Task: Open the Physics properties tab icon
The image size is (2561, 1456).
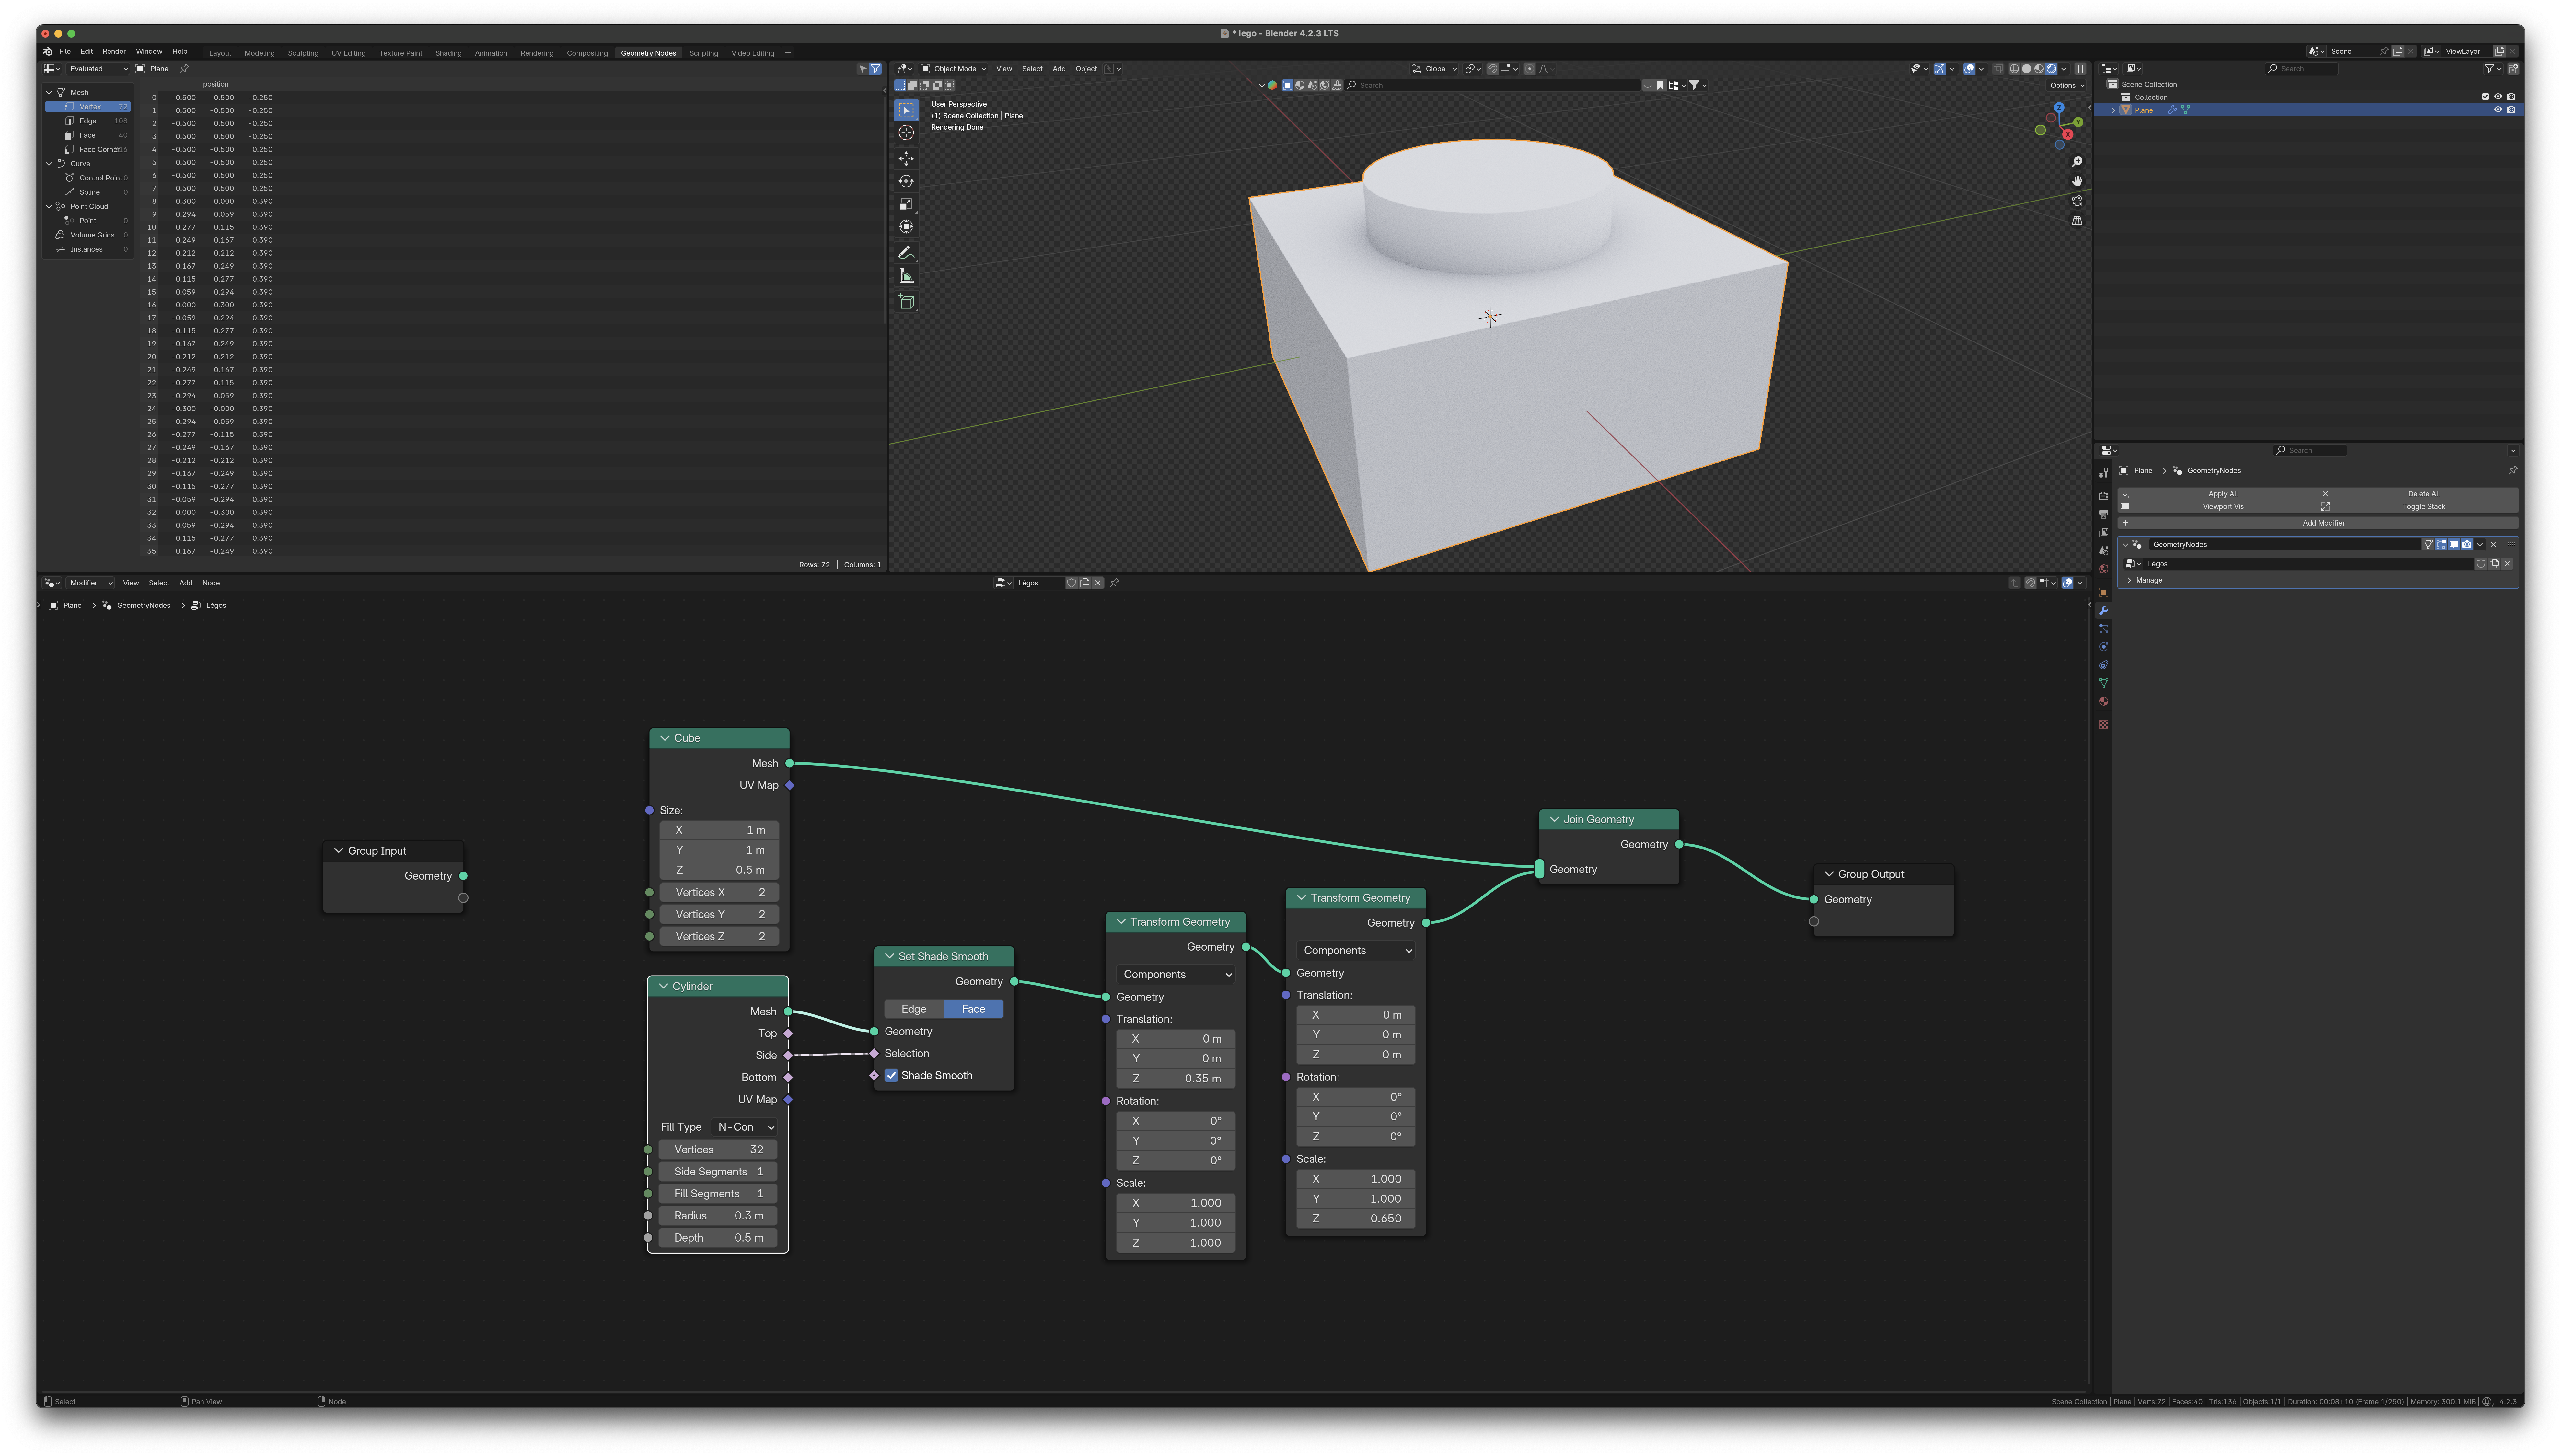Action: point(2104,647)
